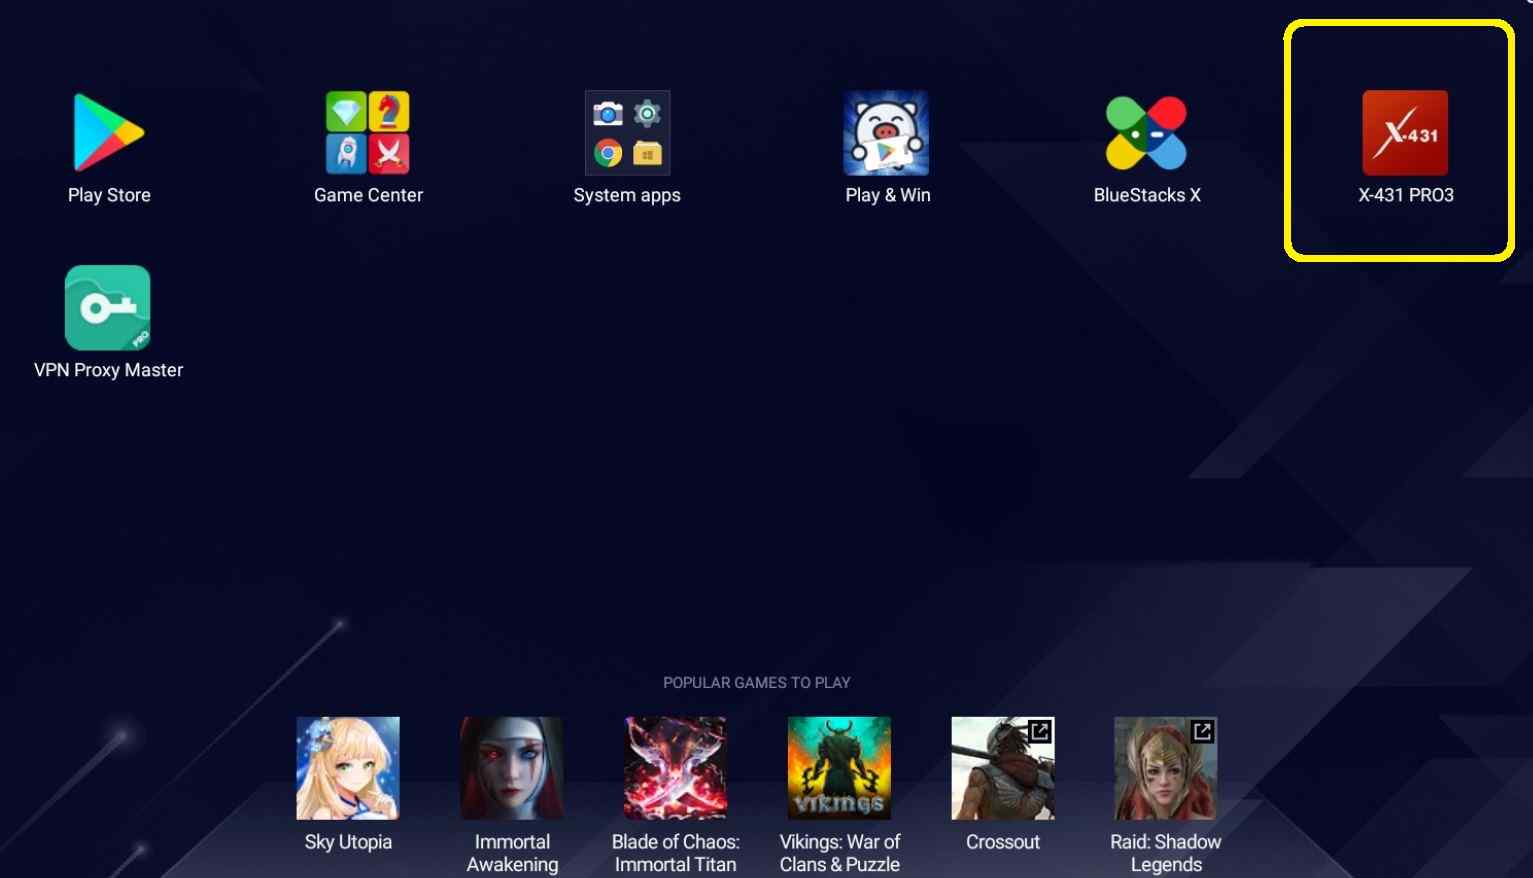Click the file manager icon in System apps
Screen dimensions: 1533x878
pos(647,153)
